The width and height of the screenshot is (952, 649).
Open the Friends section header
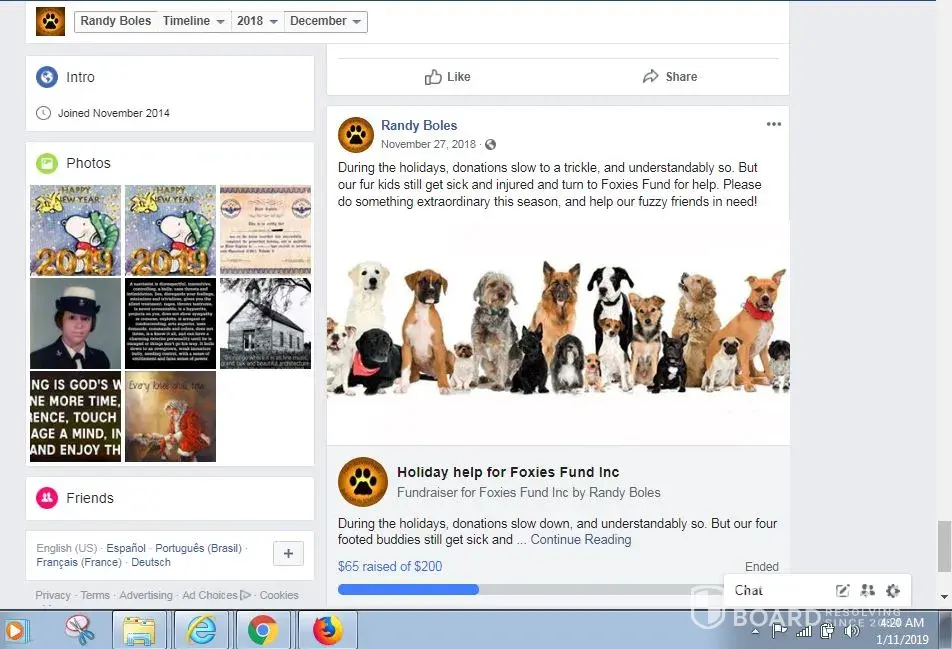pos(90,498)
